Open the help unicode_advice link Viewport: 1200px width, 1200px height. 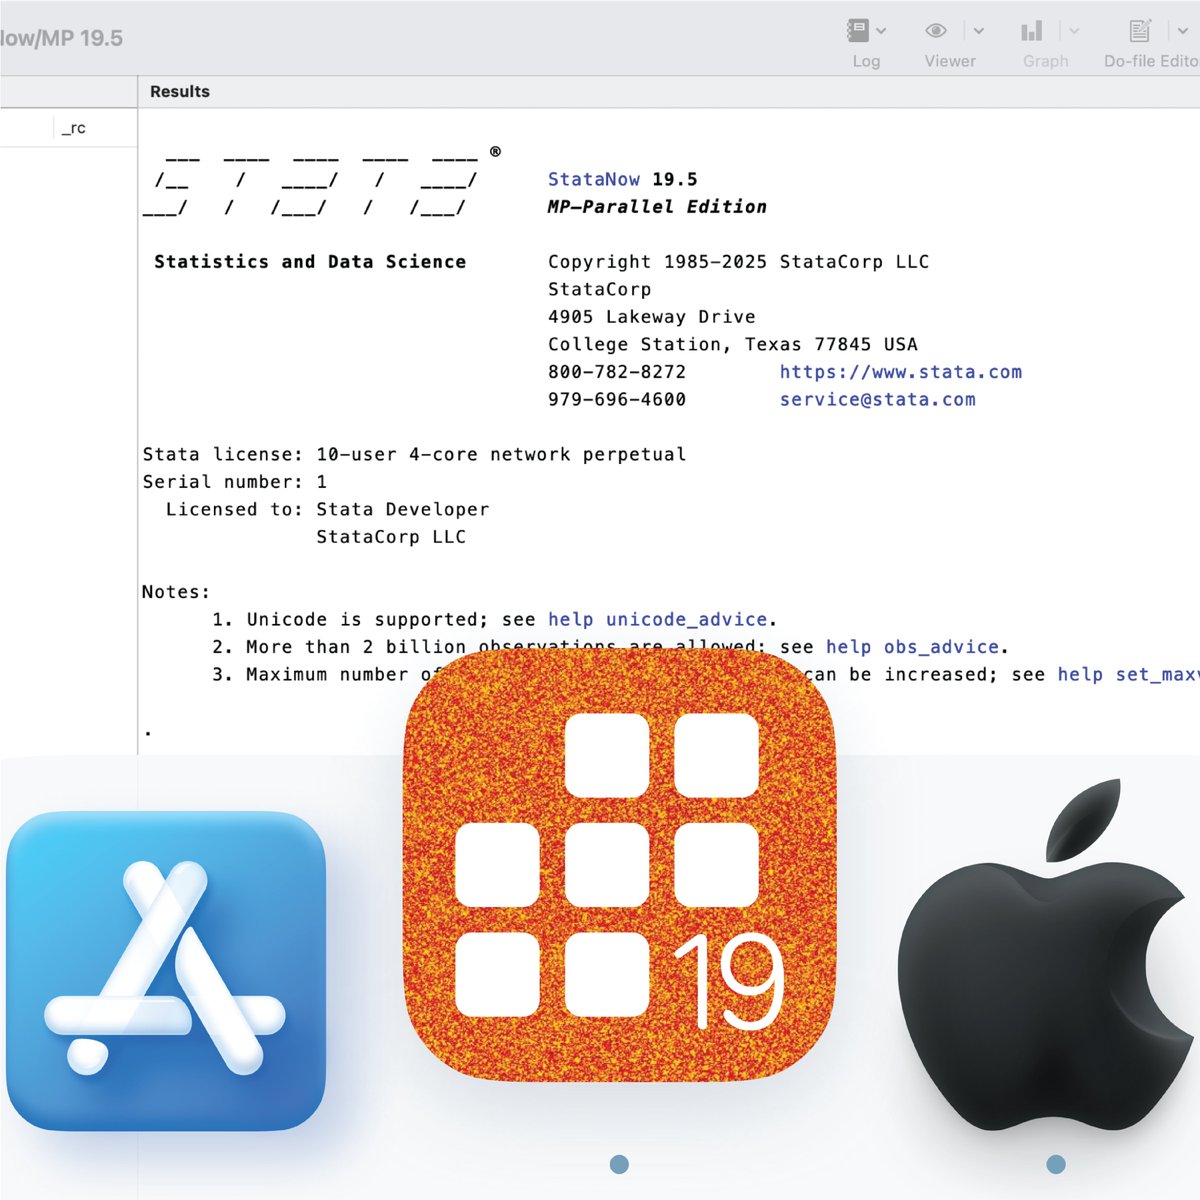tap(658, 619)
